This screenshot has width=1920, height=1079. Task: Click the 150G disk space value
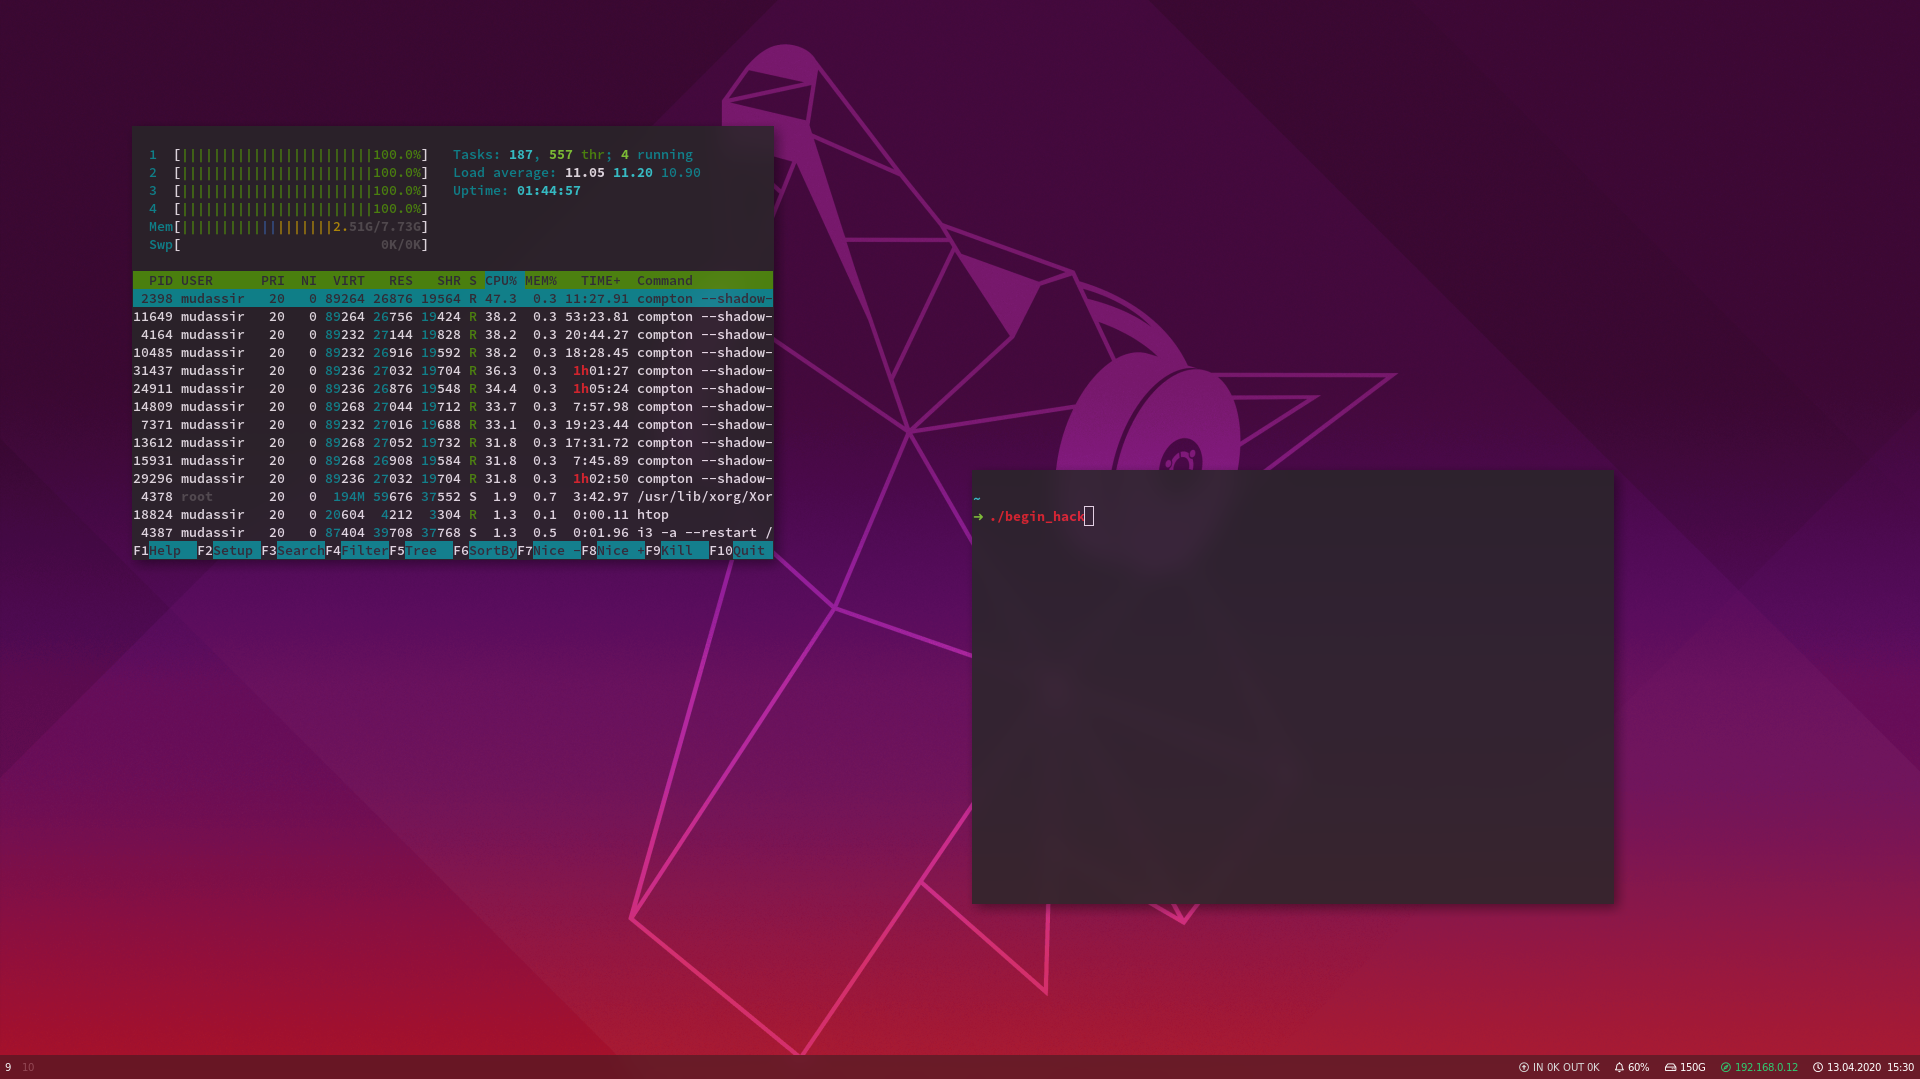[1693, 1067]
